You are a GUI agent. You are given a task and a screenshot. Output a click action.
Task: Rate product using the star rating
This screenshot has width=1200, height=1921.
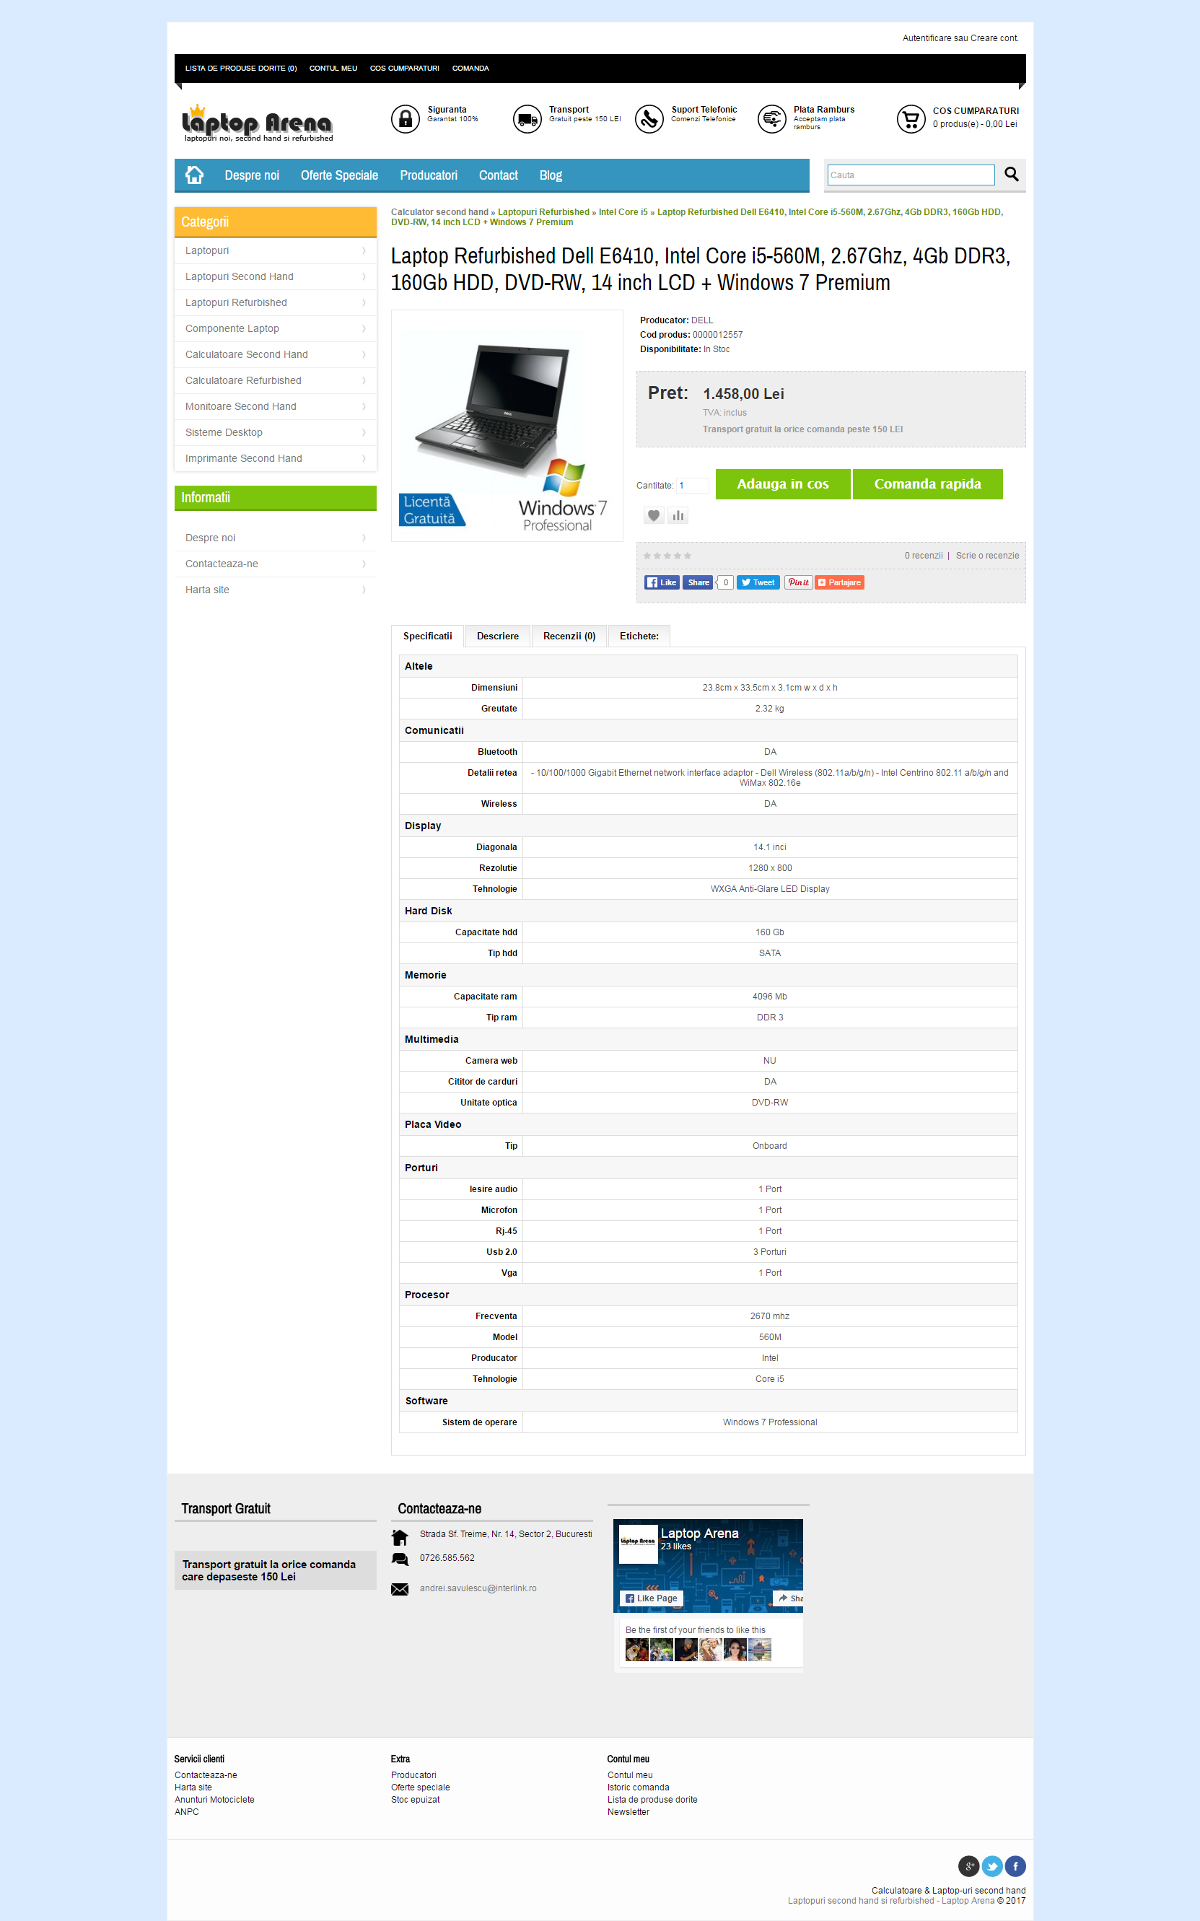(667, 556)
